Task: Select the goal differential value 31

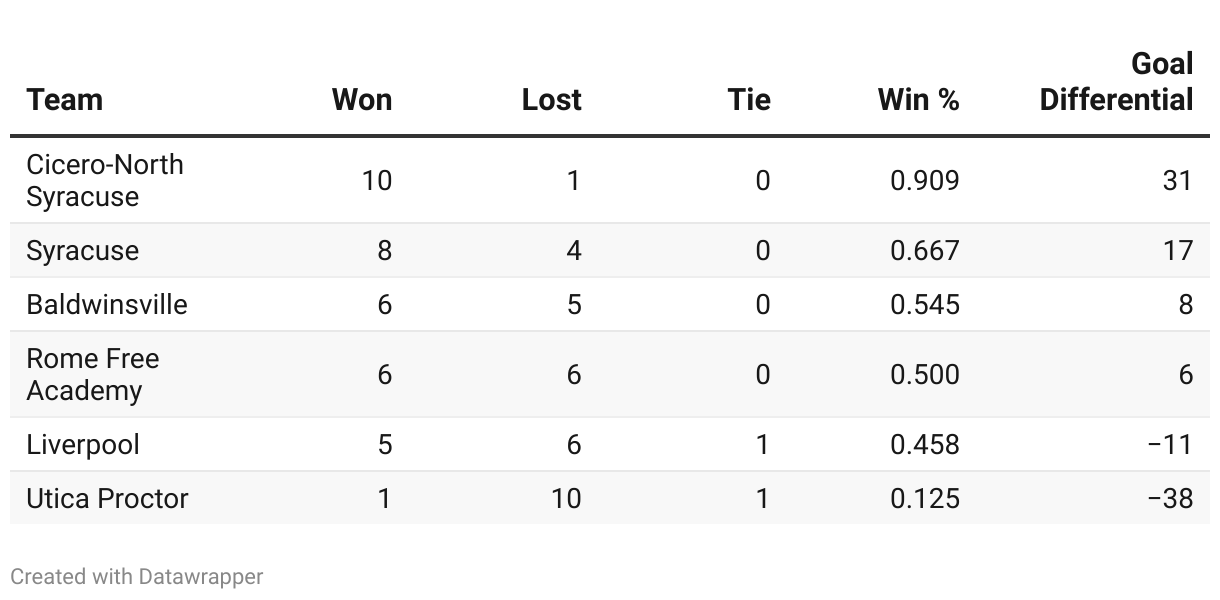Action: point(1177,180)
